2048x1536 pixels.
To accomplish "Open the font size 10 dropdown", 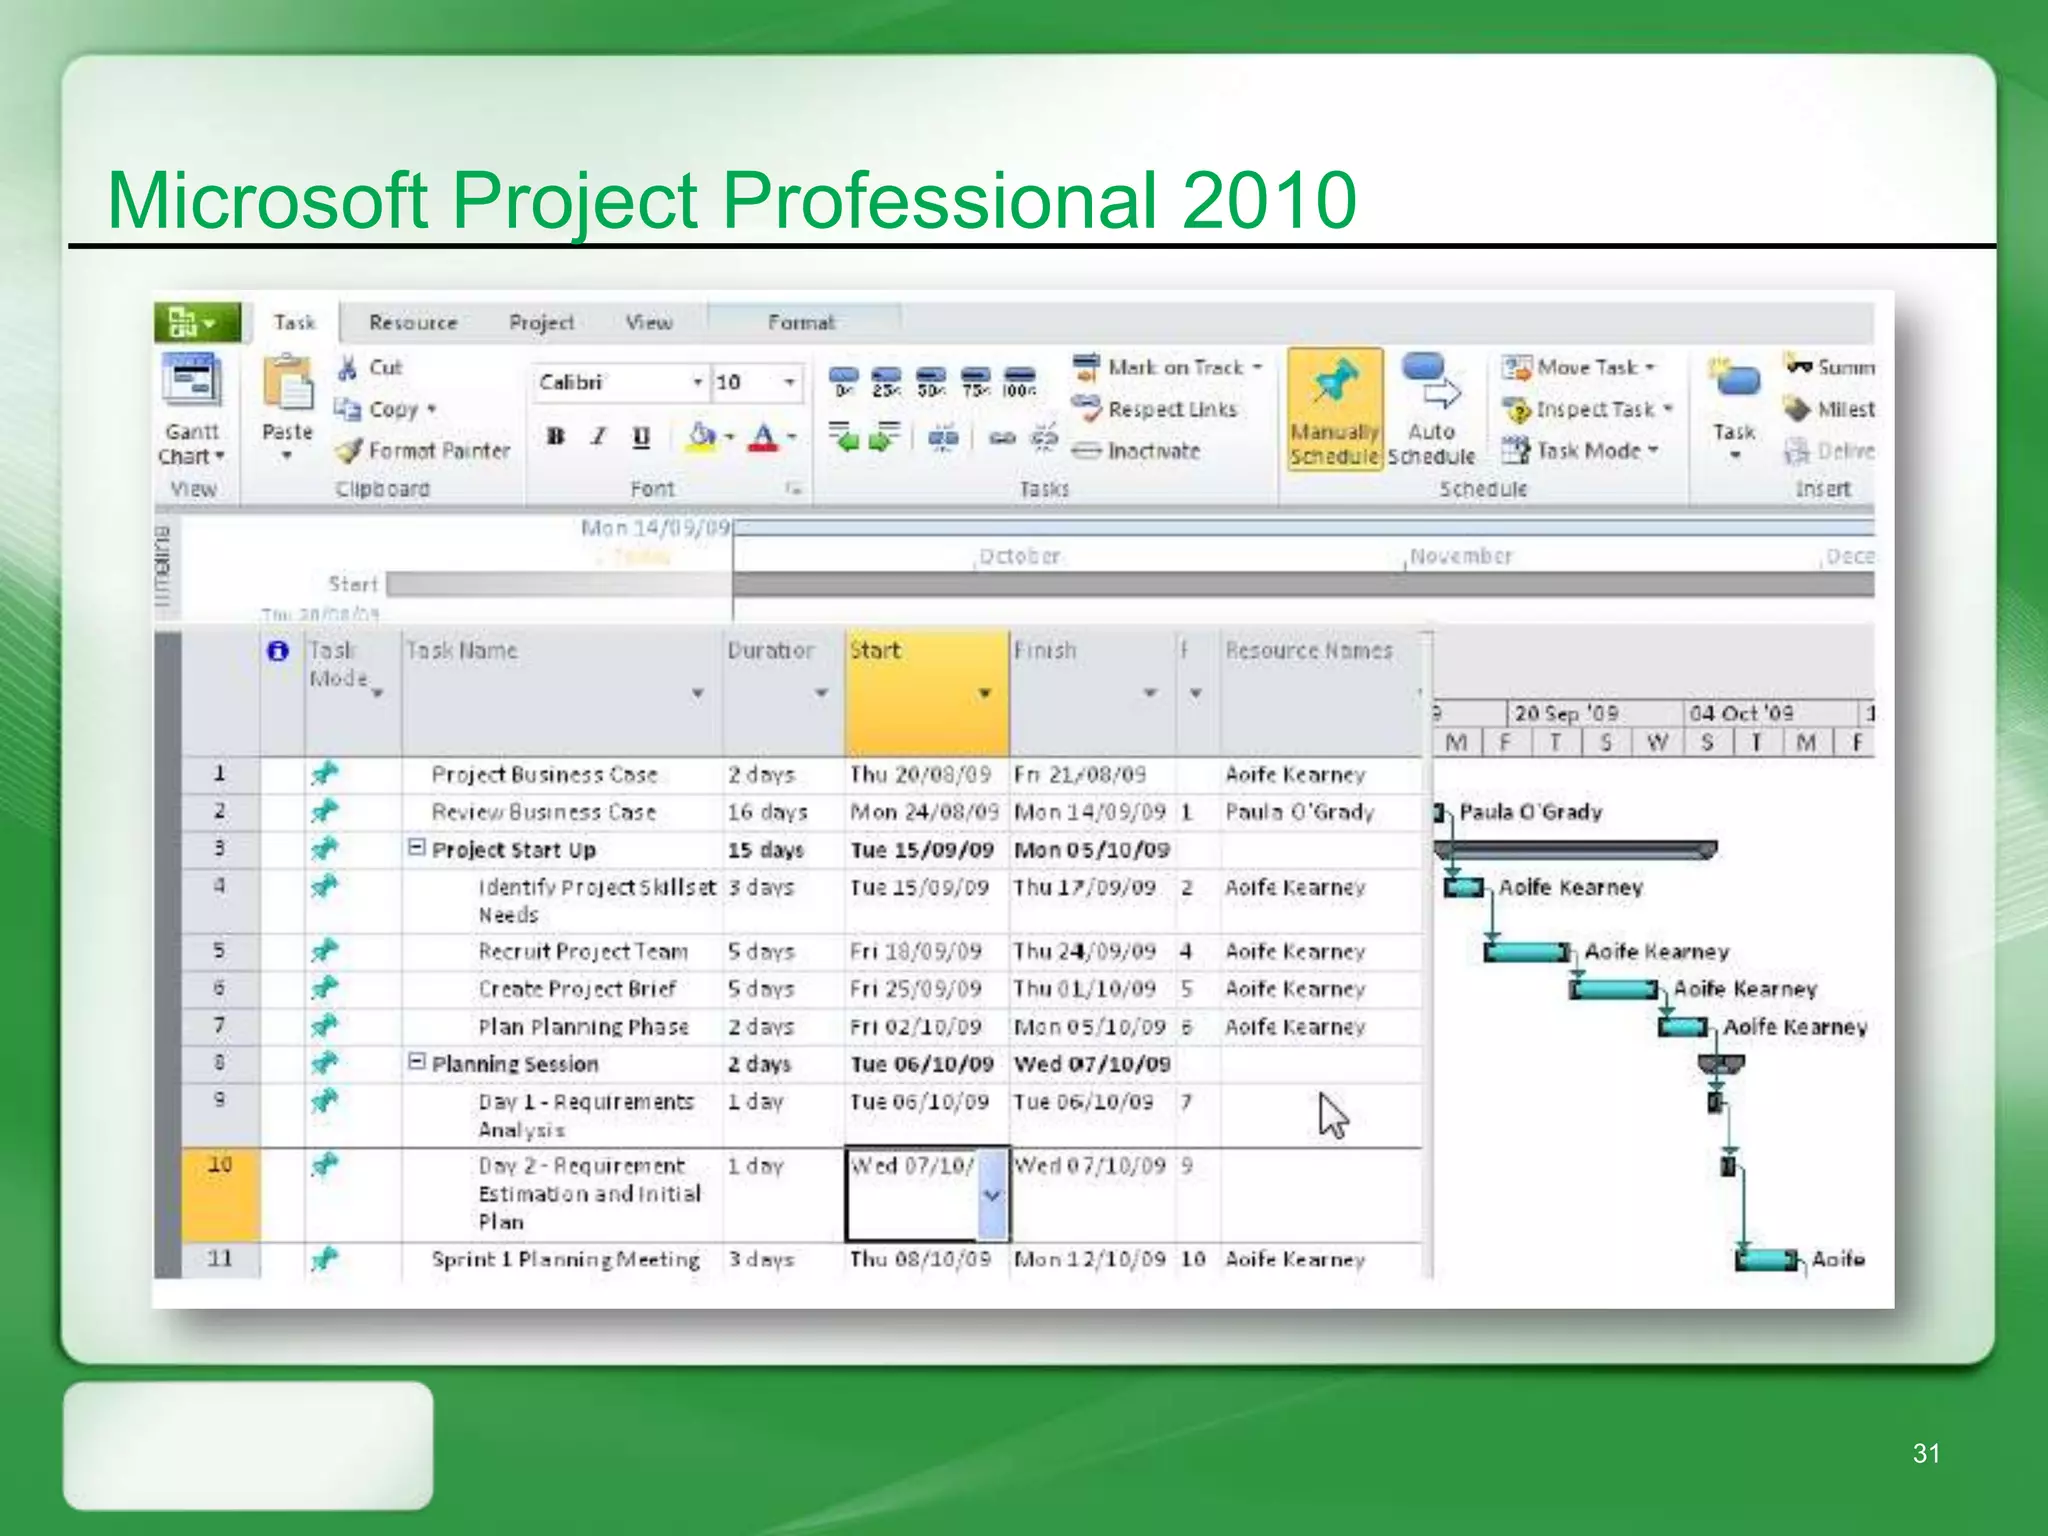I will click(x=789, y=383).
